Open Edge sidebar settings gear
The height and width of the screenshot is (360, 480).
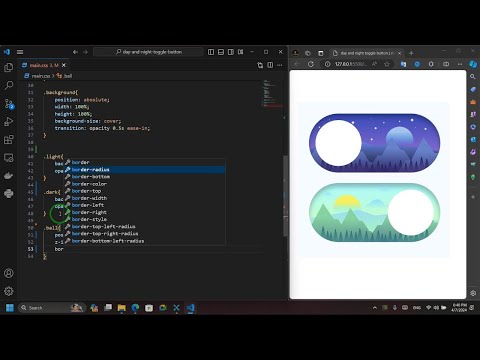(x=473, y=293)
